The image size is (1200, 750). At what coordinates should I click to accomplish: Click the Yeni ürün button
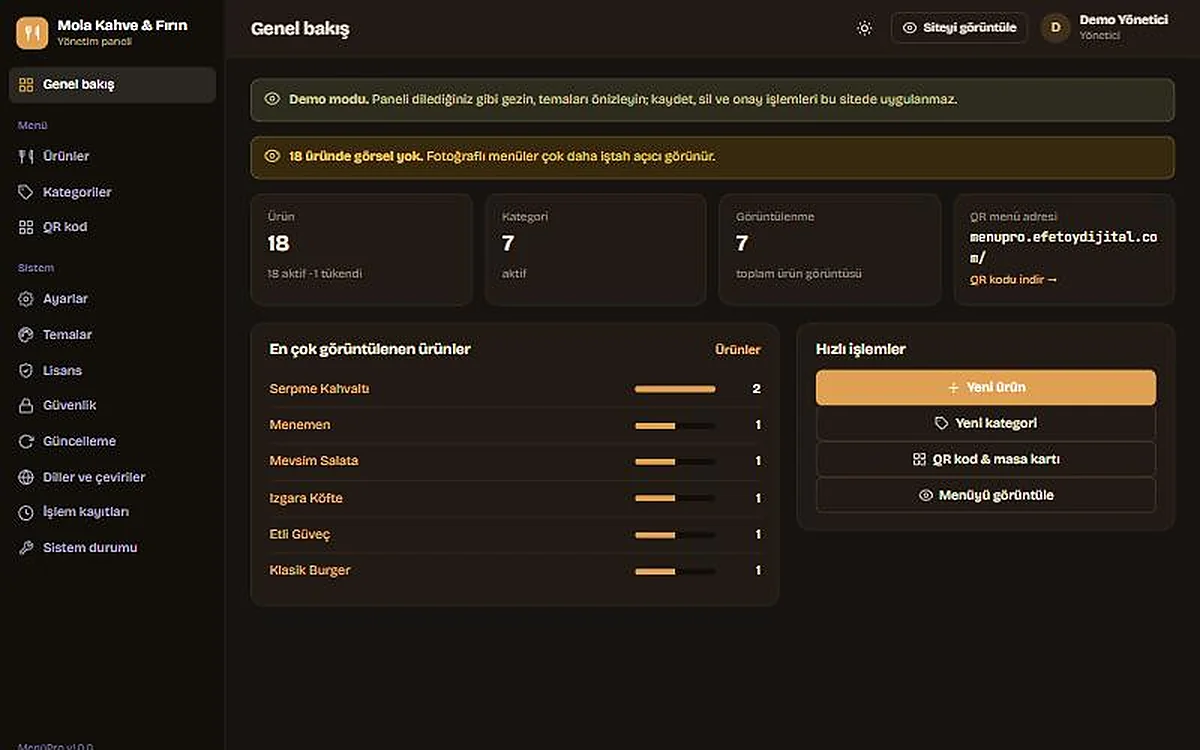click(986, 387)
